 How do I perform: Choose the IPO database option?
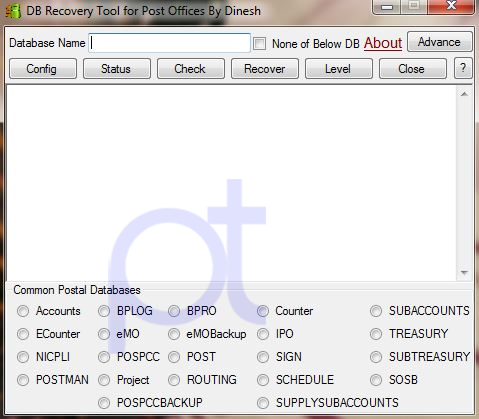point(263,334)
